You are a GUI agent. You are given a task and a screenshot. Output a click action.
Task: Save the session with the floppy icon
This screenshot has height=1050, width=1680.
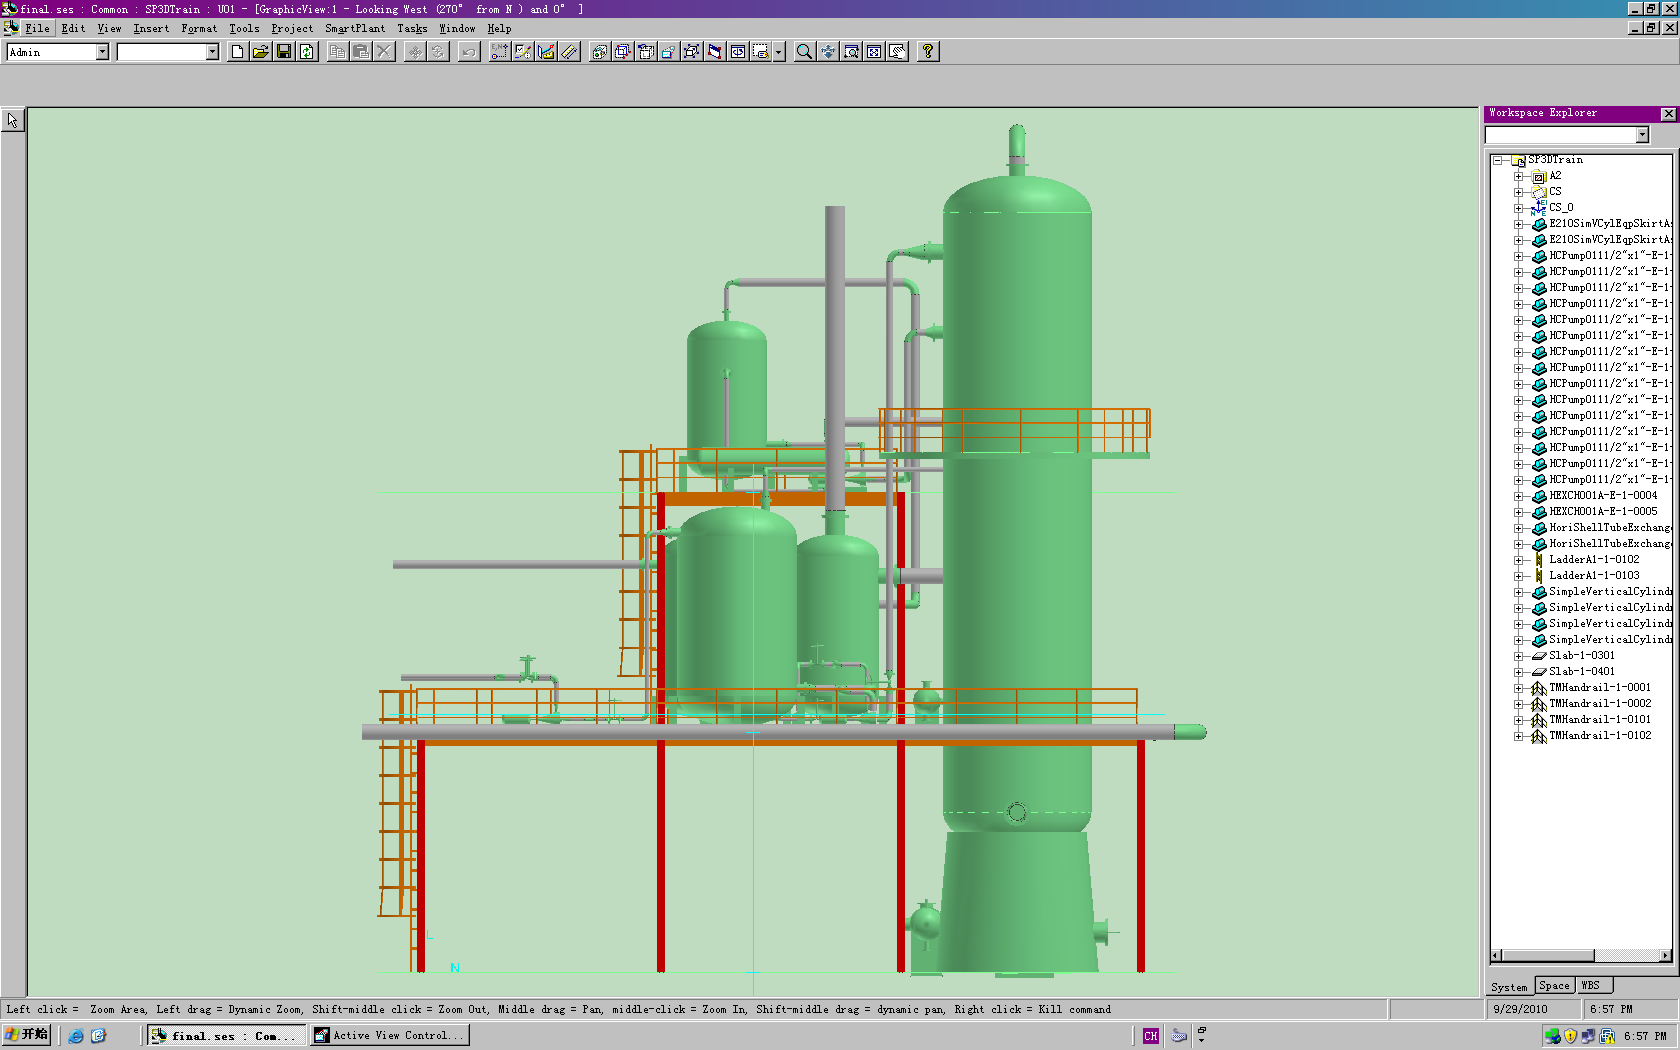click(x=284, y=52)
